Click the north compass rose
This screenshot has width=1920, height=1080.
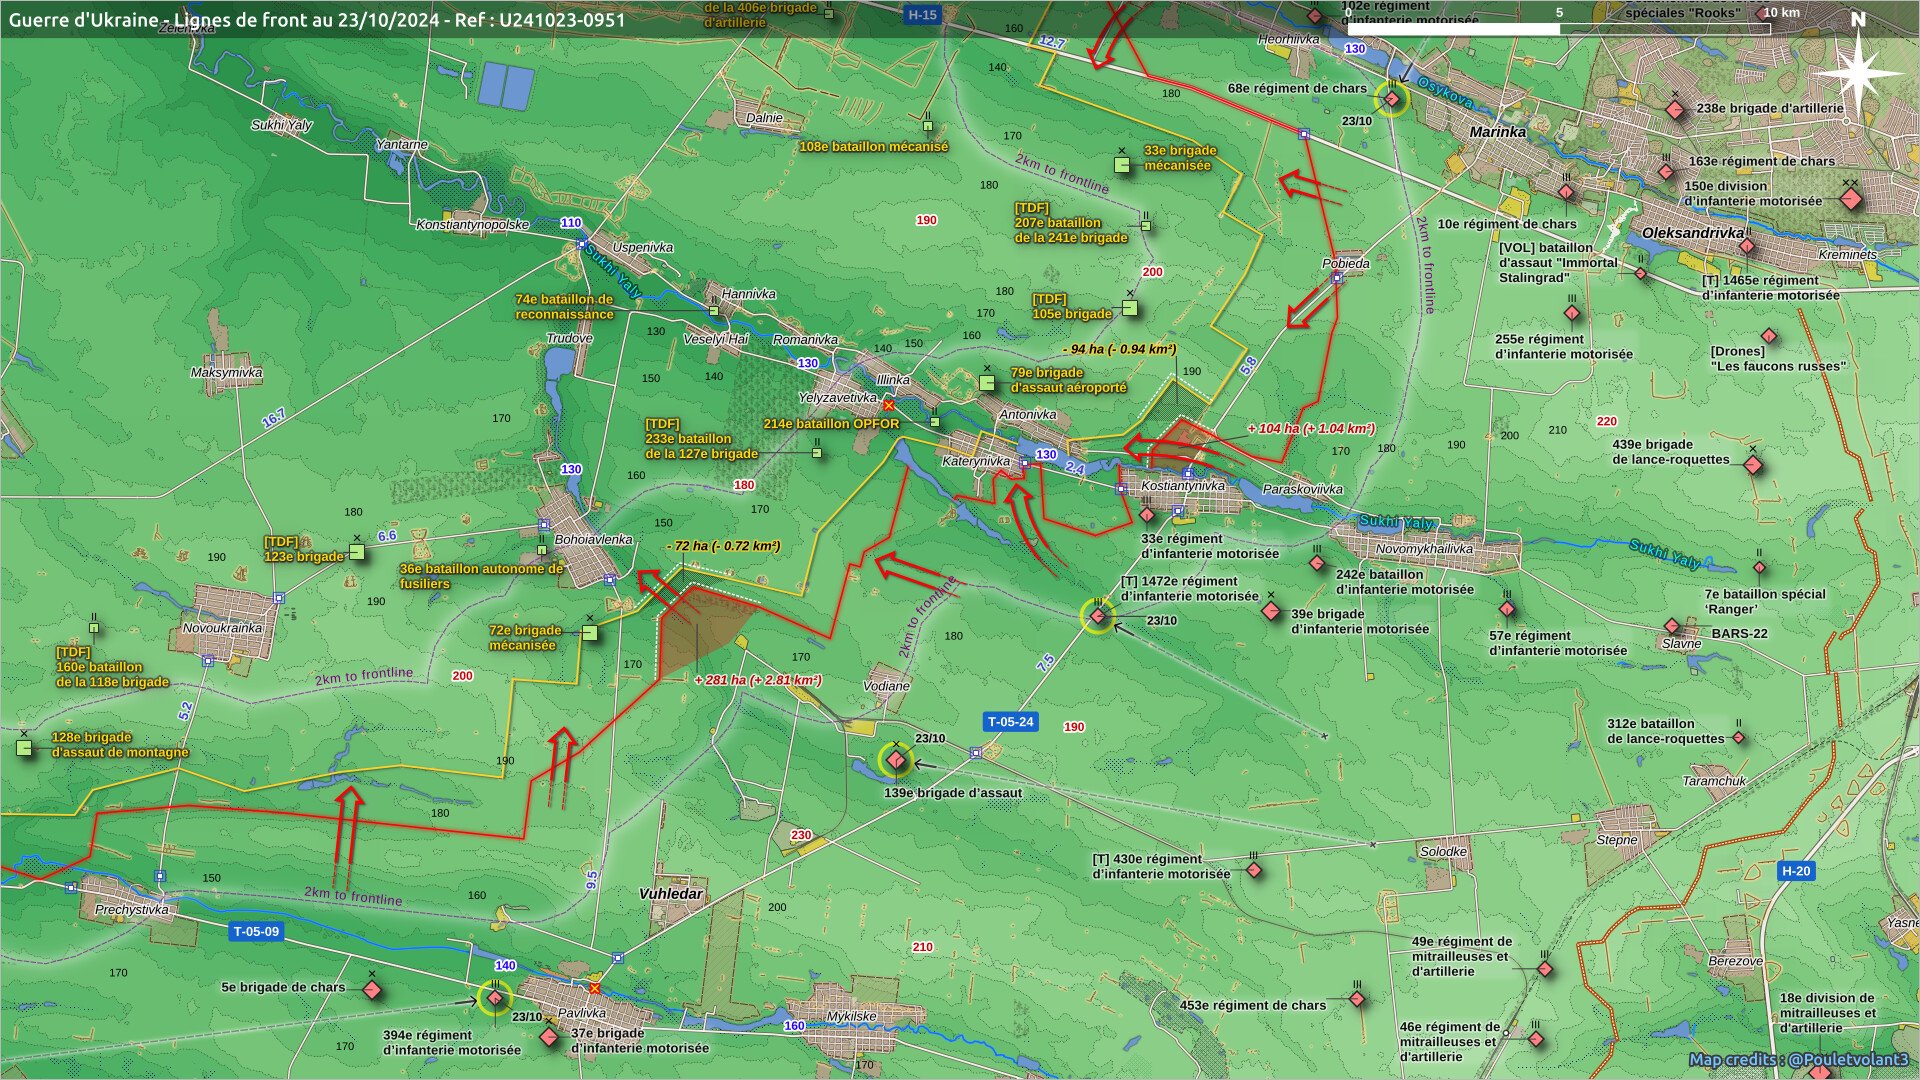(x=1858, y=72)
